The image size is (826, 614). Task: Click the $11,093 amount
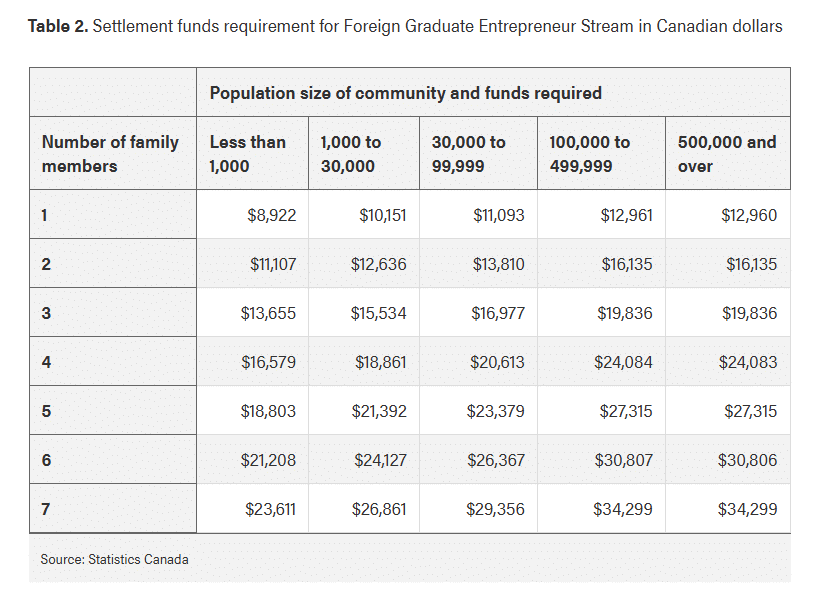click(498, 215)
